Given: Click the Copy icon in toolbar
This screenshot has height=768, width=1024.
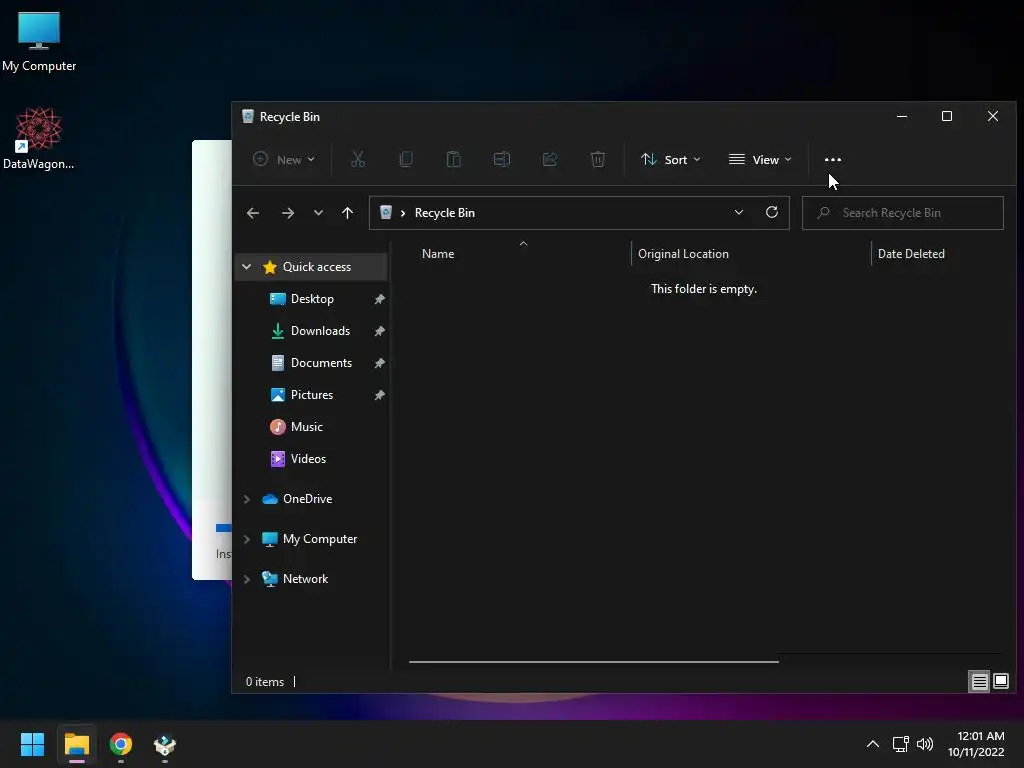Looking at the screenshot, I should 406,159.
